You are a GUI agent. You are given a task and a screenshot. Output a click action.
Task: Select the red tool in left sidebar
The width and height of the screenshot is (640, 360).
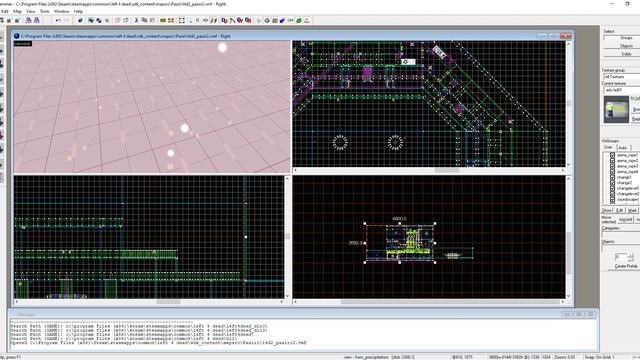[2, 135]
